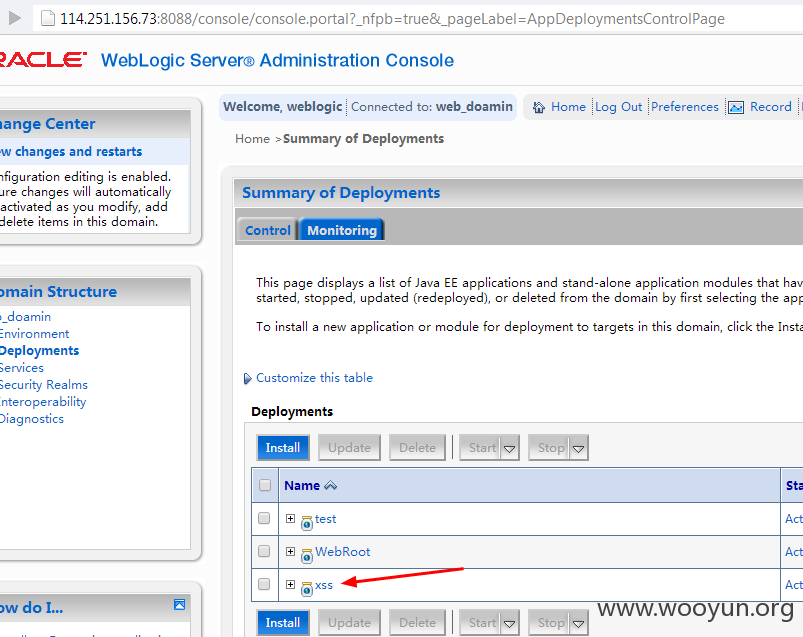Expand the WebRoot deployment row

point(290,551)
